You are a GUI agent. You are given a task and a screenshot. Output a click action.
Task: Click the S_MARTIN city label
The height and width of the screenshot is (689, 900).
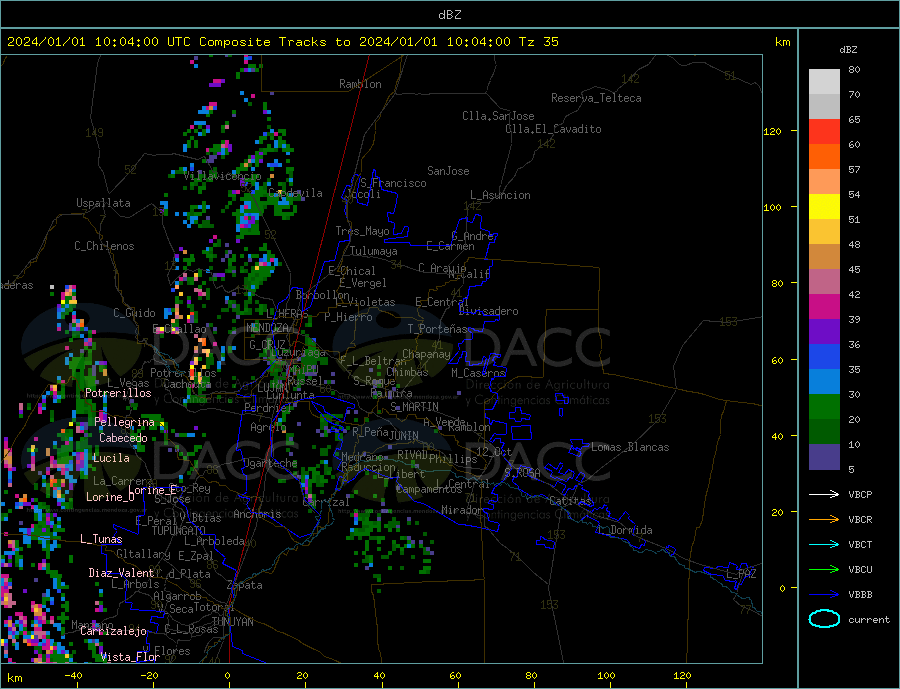coord(414,407)
